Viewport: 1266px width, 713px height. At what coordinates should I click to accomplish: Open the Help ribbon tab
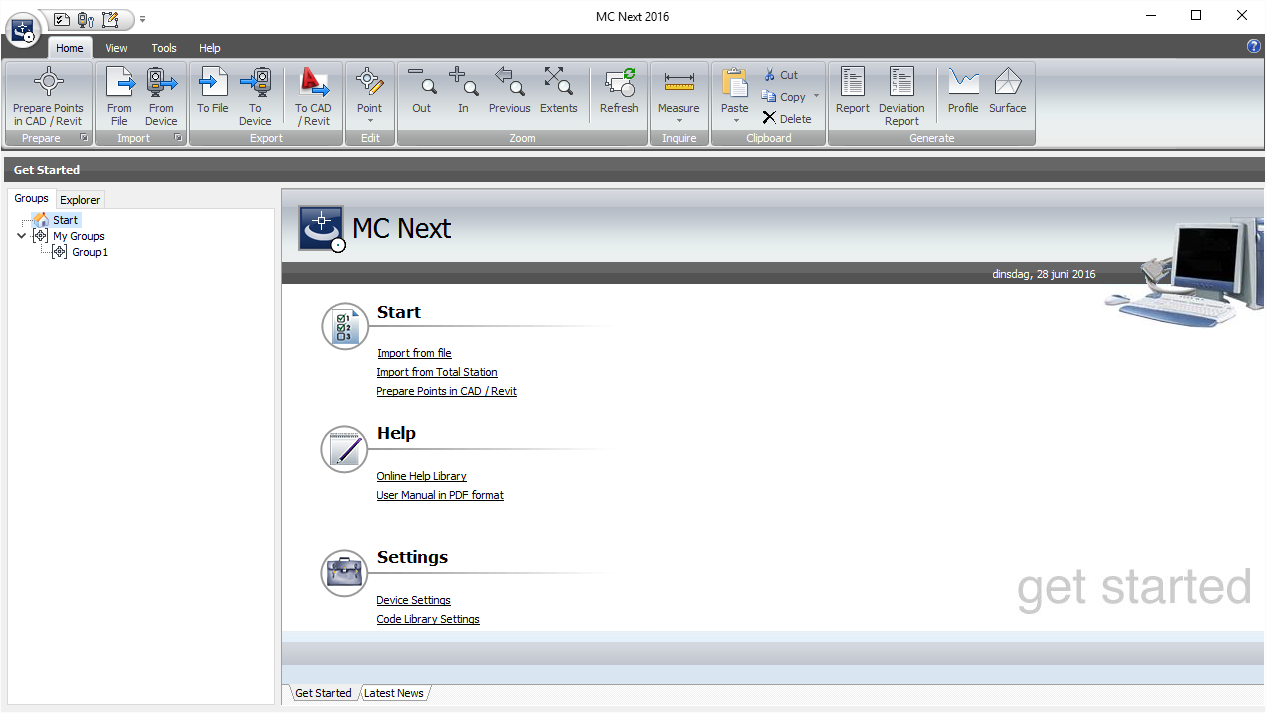[210, 48]
